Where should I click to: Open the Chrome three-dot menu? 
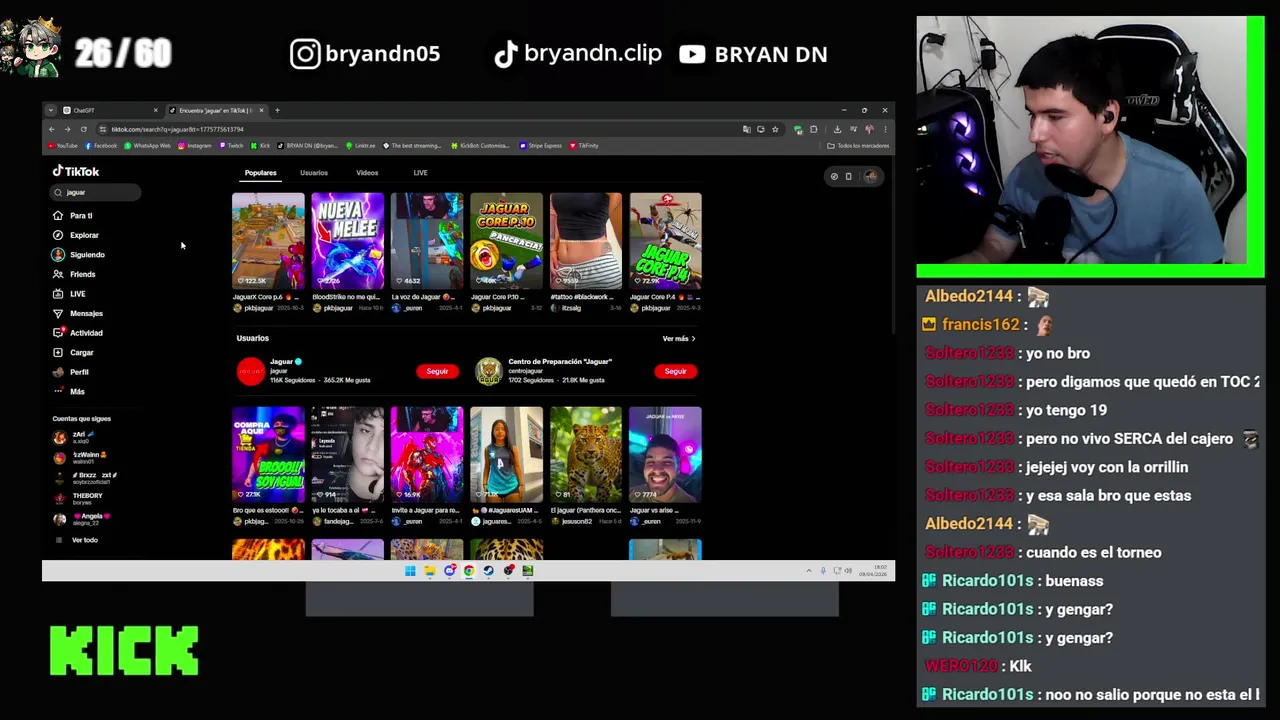click(884, 129)
